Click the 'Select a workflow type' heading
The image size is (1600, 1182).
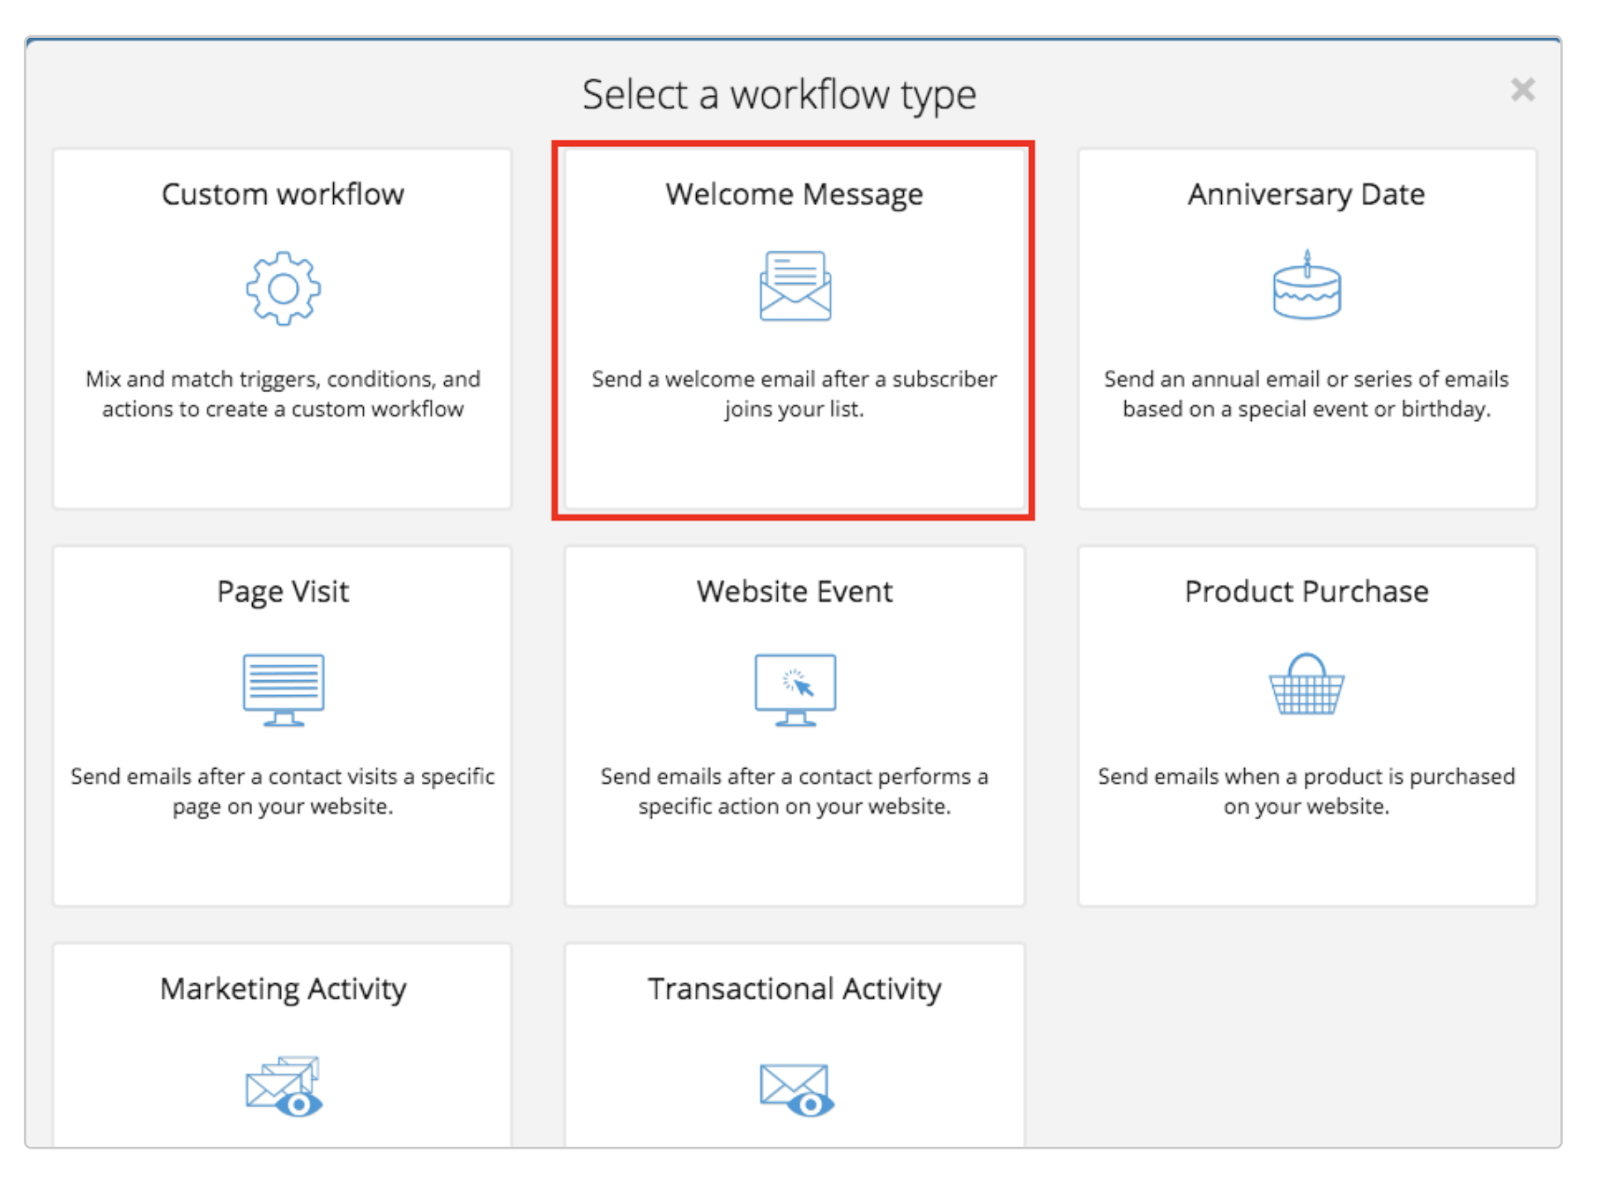(779, 95)
